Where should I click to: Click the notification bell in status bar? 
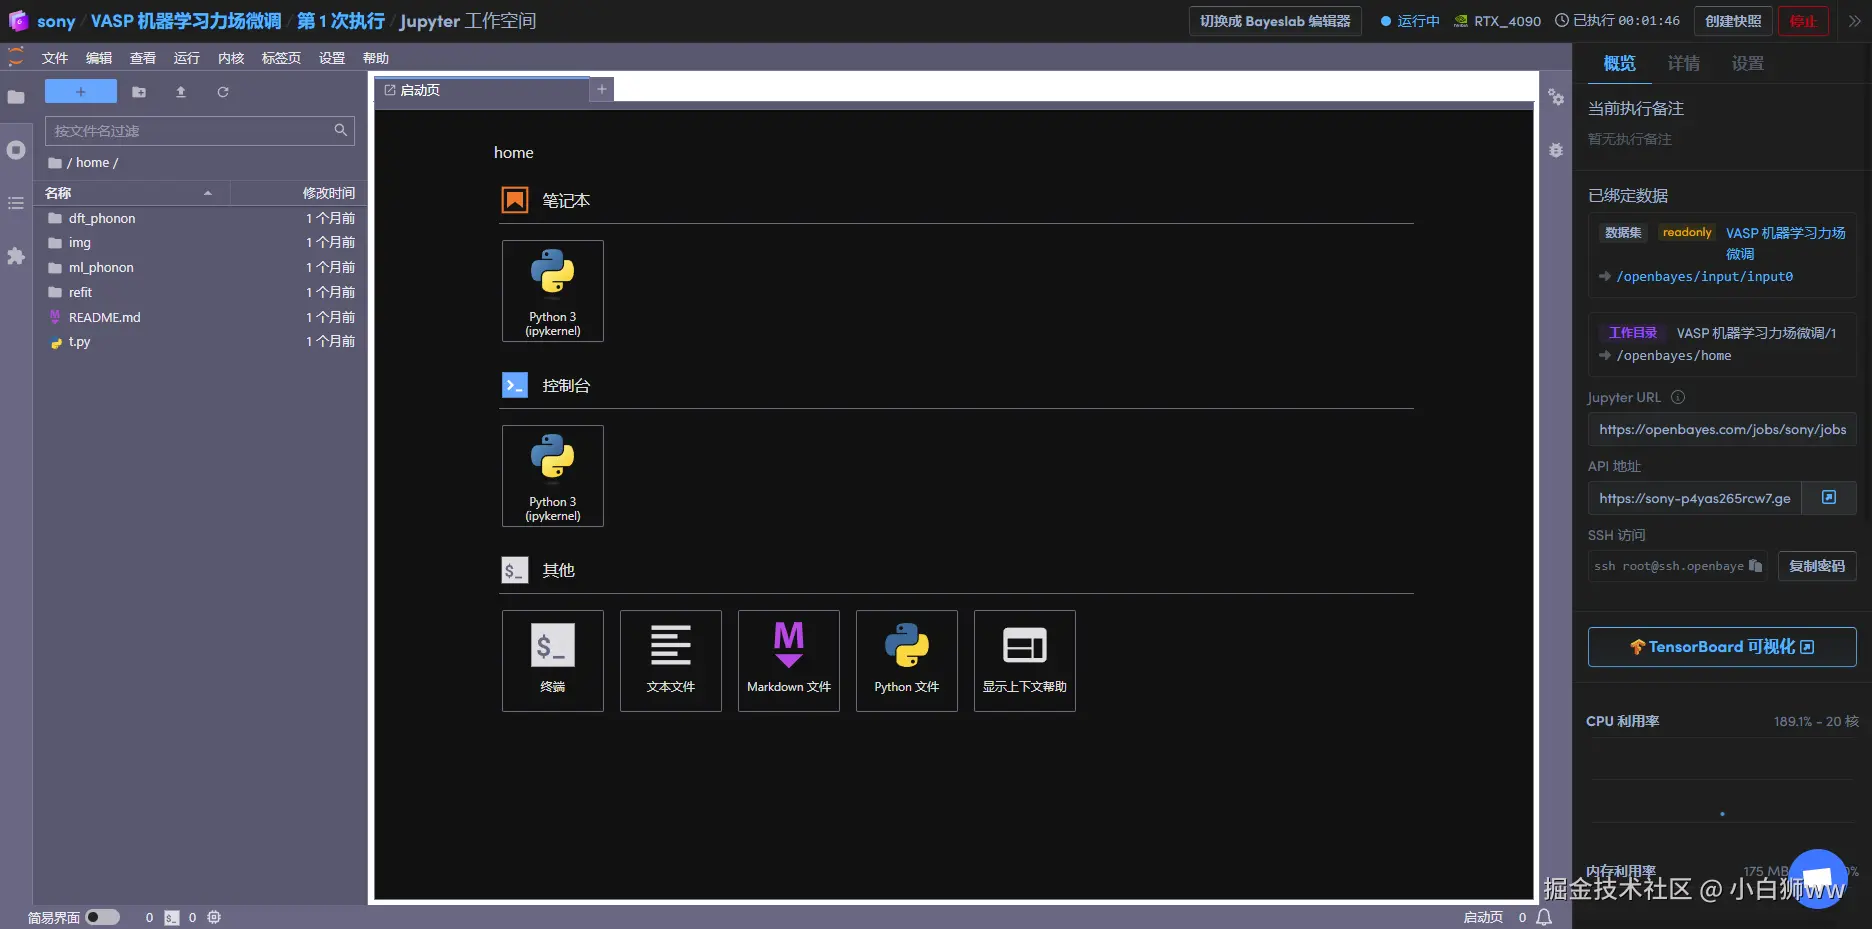1544,917
